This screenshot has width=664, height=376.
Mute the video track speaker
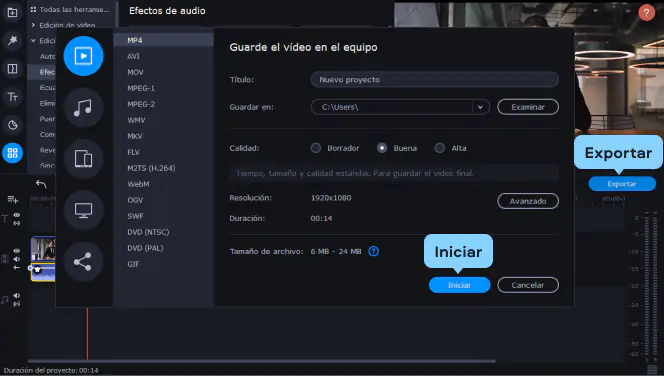[x=17, y=259]
